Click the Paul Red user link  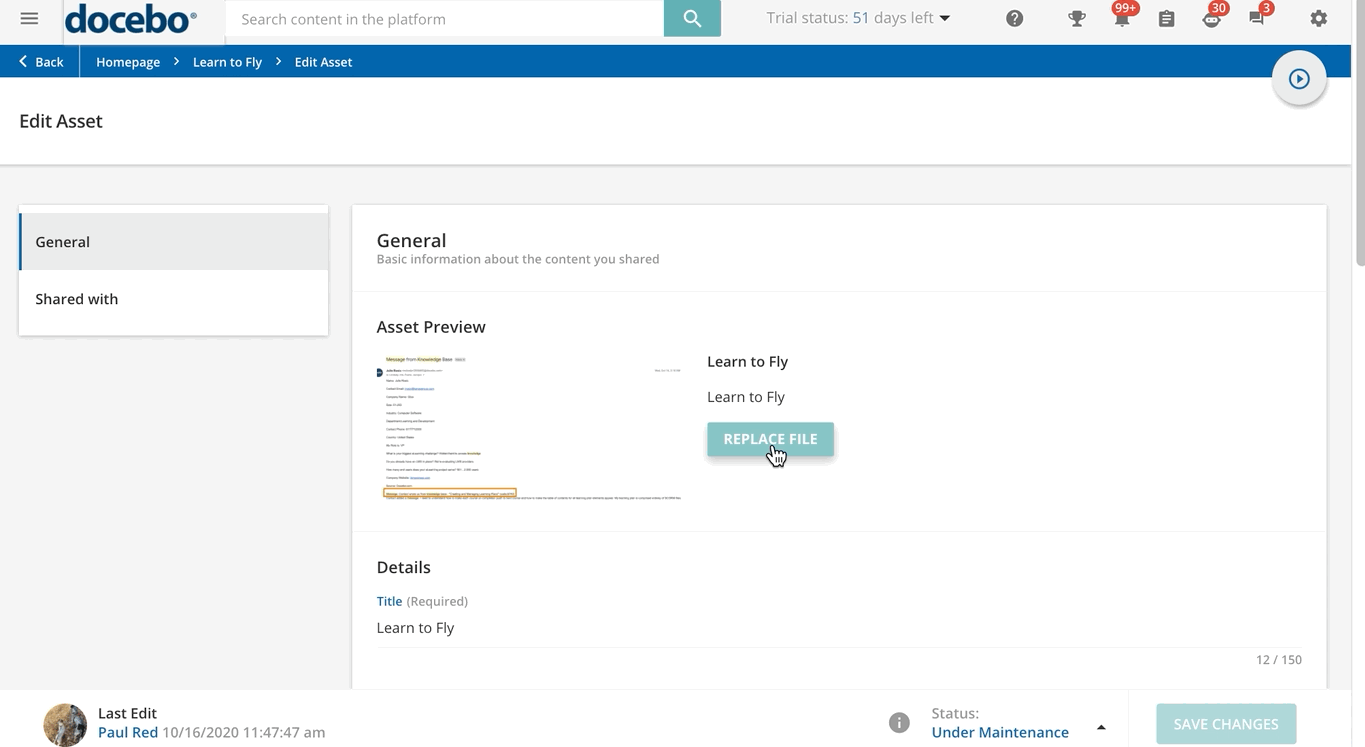pos(128,732)
